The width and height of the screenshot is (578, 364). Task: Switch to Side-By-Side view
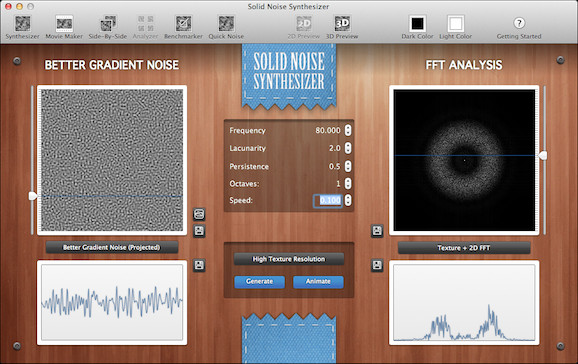[108, 27]
